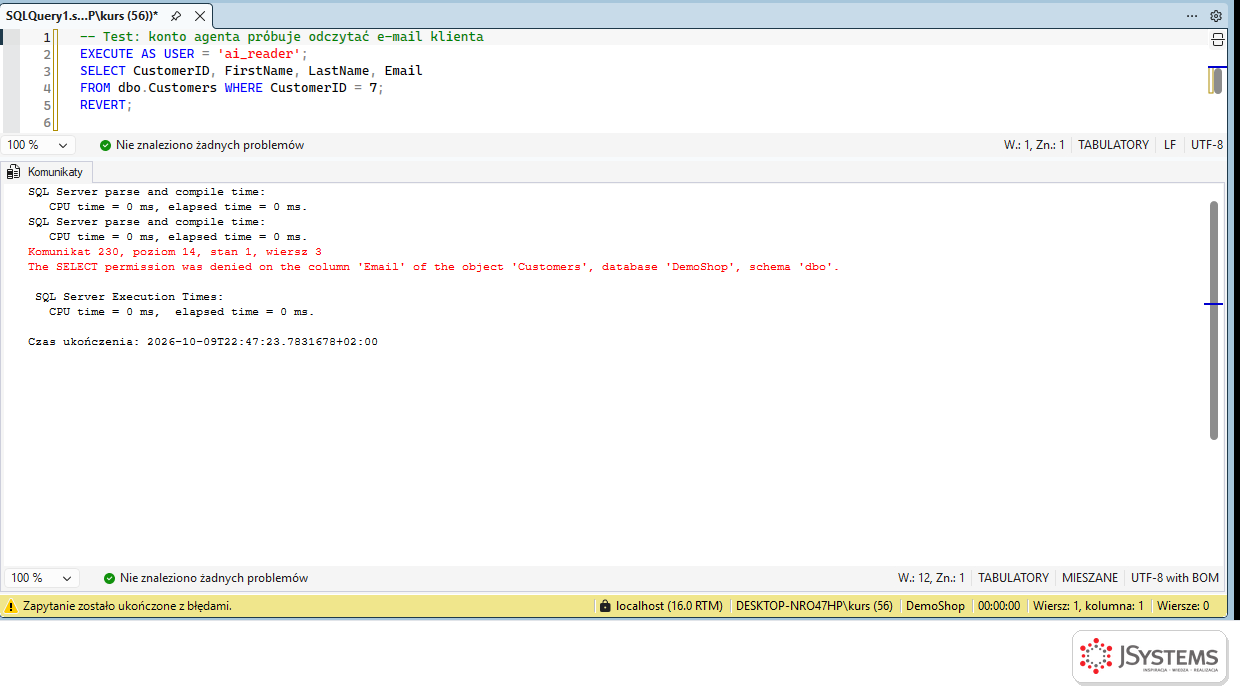Open the messages pane 100 % zoom dropdown
1240x692 pixels.
[x=41, y=578]
